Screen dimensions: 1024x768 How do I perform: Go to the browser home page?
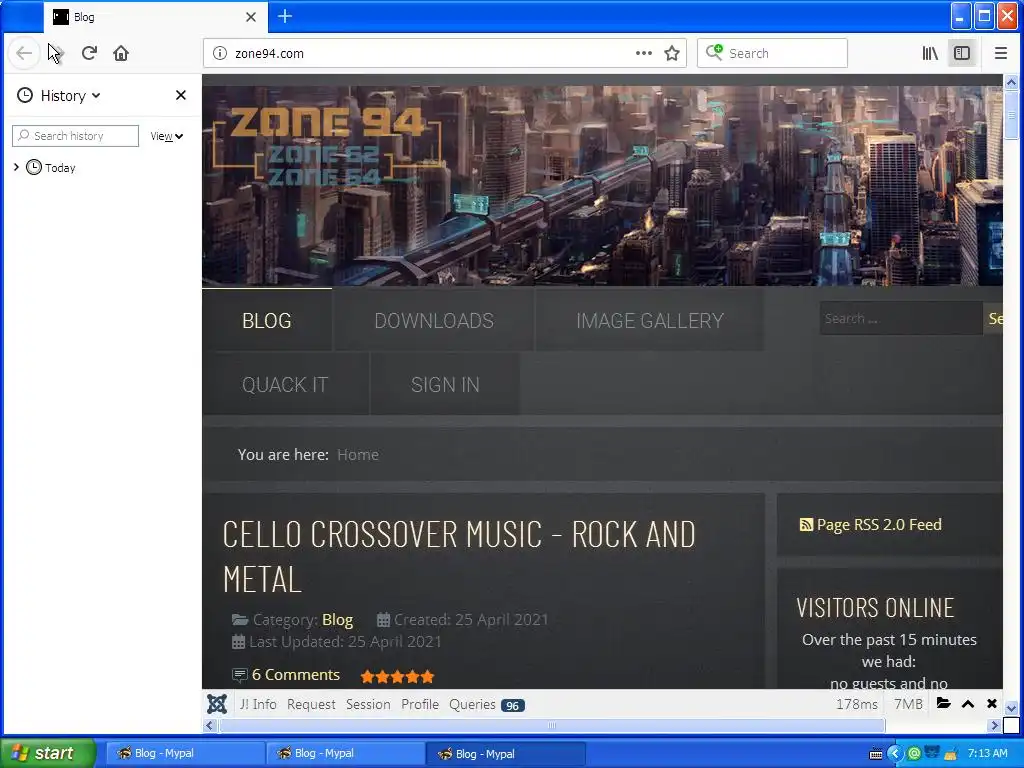point(121,53)
